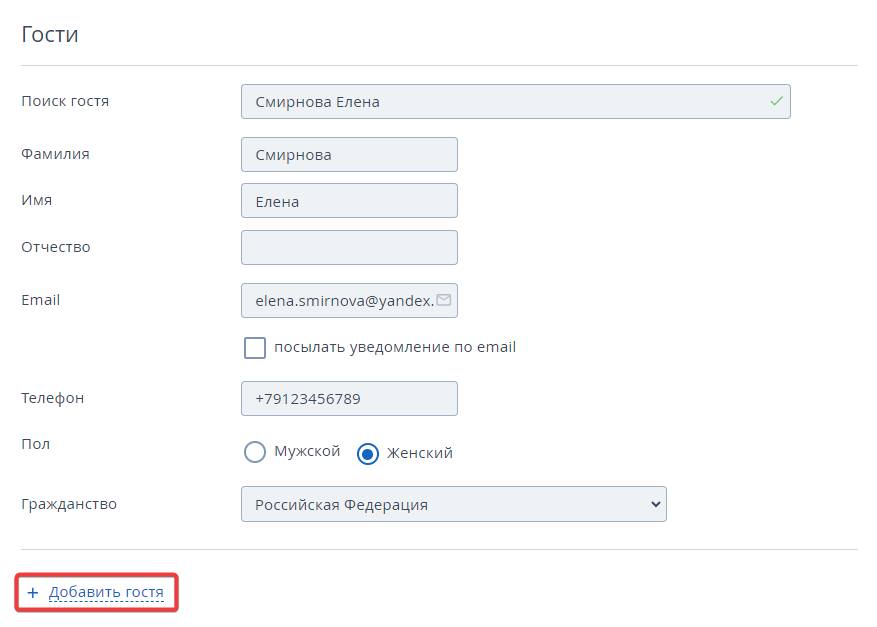Focus the Фамилия field with Смирнова
Viewport: 877px width, 627px height.
349,154
